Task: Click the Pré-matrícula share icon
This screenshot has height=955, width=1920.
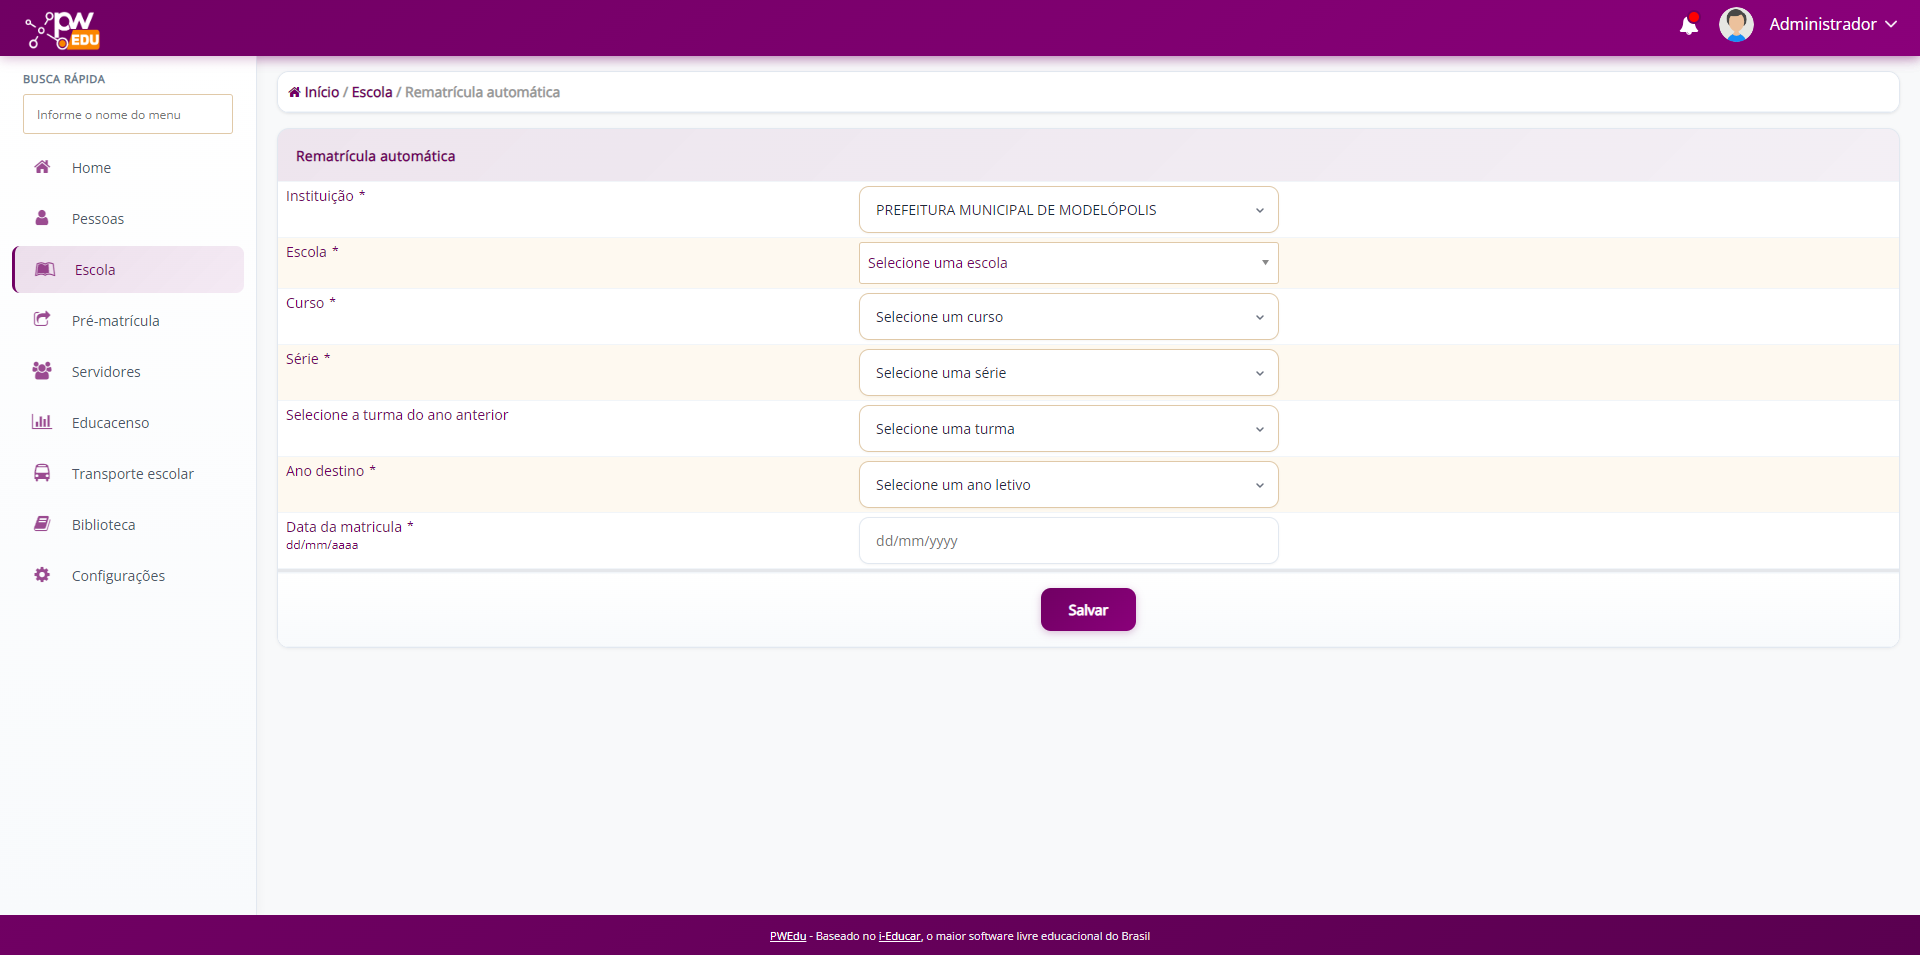Action: tap(42, 320)
